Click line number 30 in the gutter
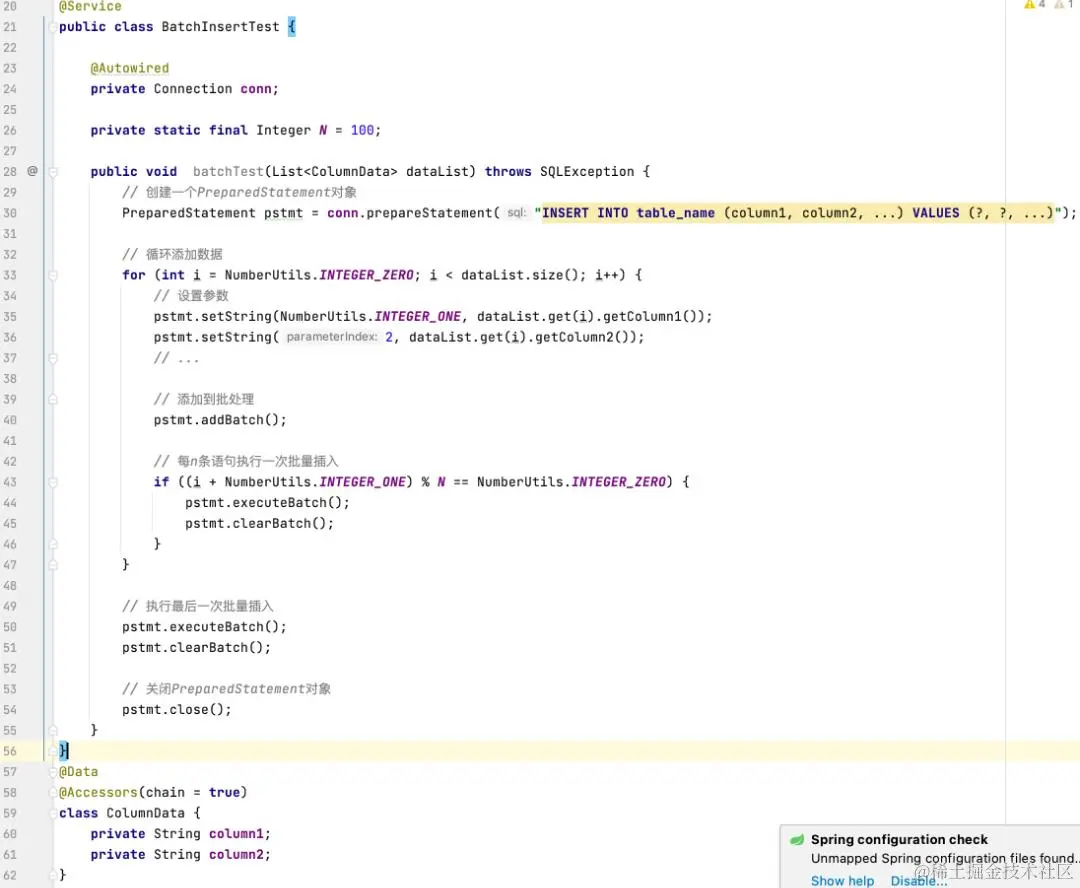 (x=10, y=213)
